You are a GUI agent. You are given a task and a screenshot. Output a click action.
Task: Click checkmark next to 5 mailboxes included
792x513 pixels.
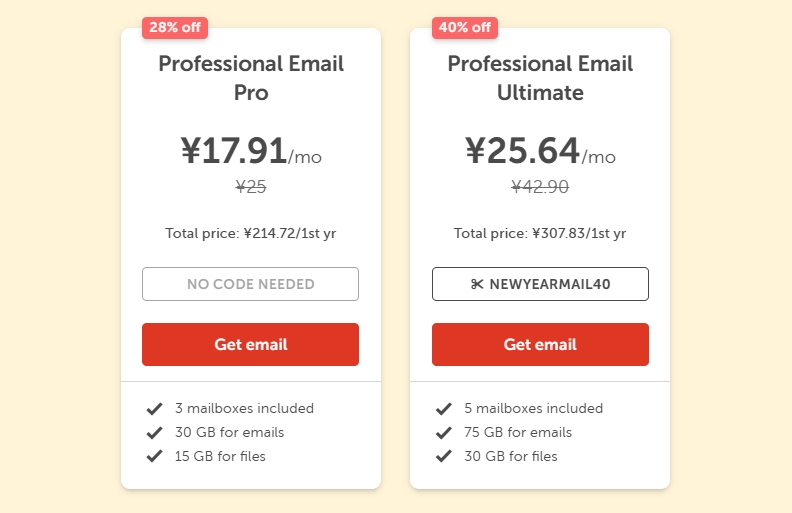click(444, 408)
